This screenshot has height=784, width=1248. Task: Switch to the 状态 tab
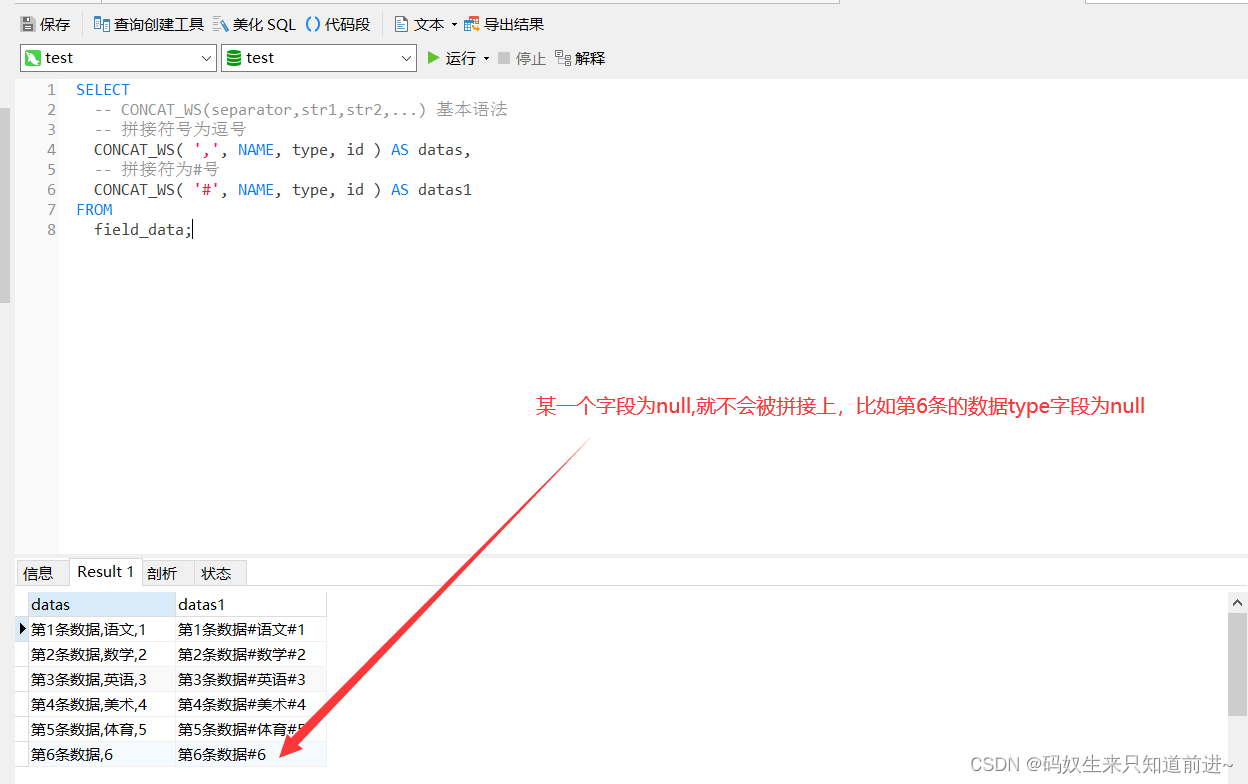click(x=218, y=572)
